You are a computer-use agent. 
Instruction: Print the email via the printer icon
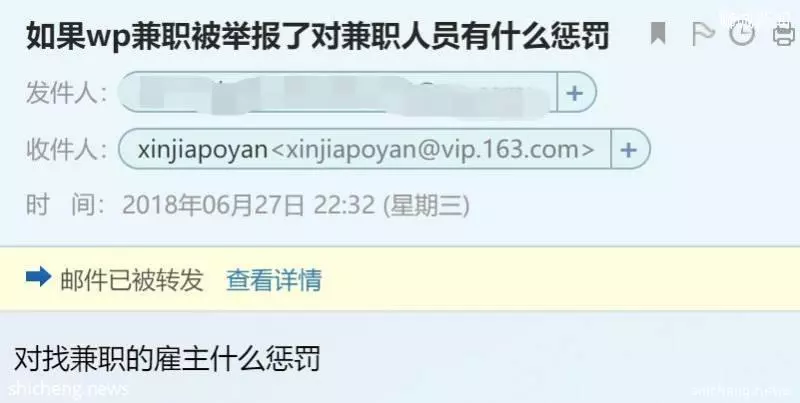click(784, 35)
